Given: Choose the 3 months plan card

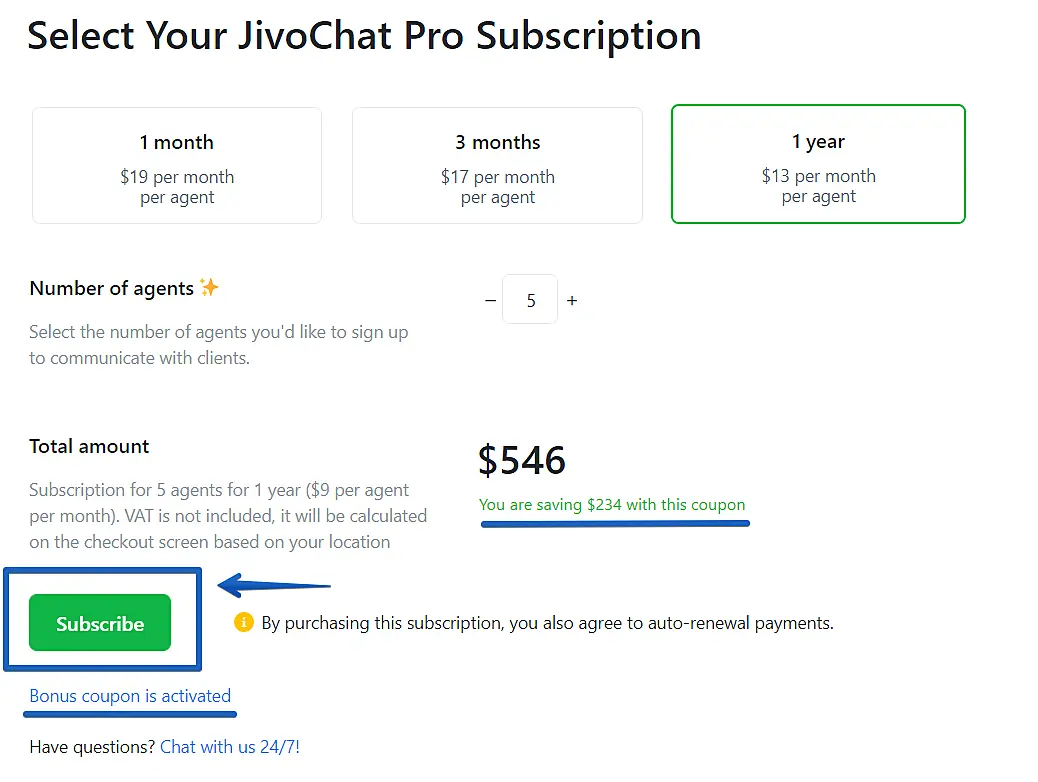Looking at the screenshot, I should pos(497,165).
